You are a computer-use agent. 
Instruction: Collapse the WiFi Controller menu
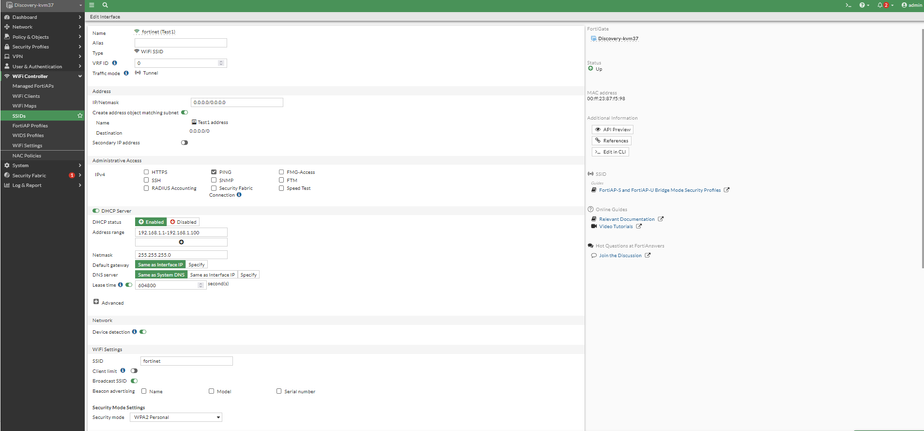pos(42,76)
